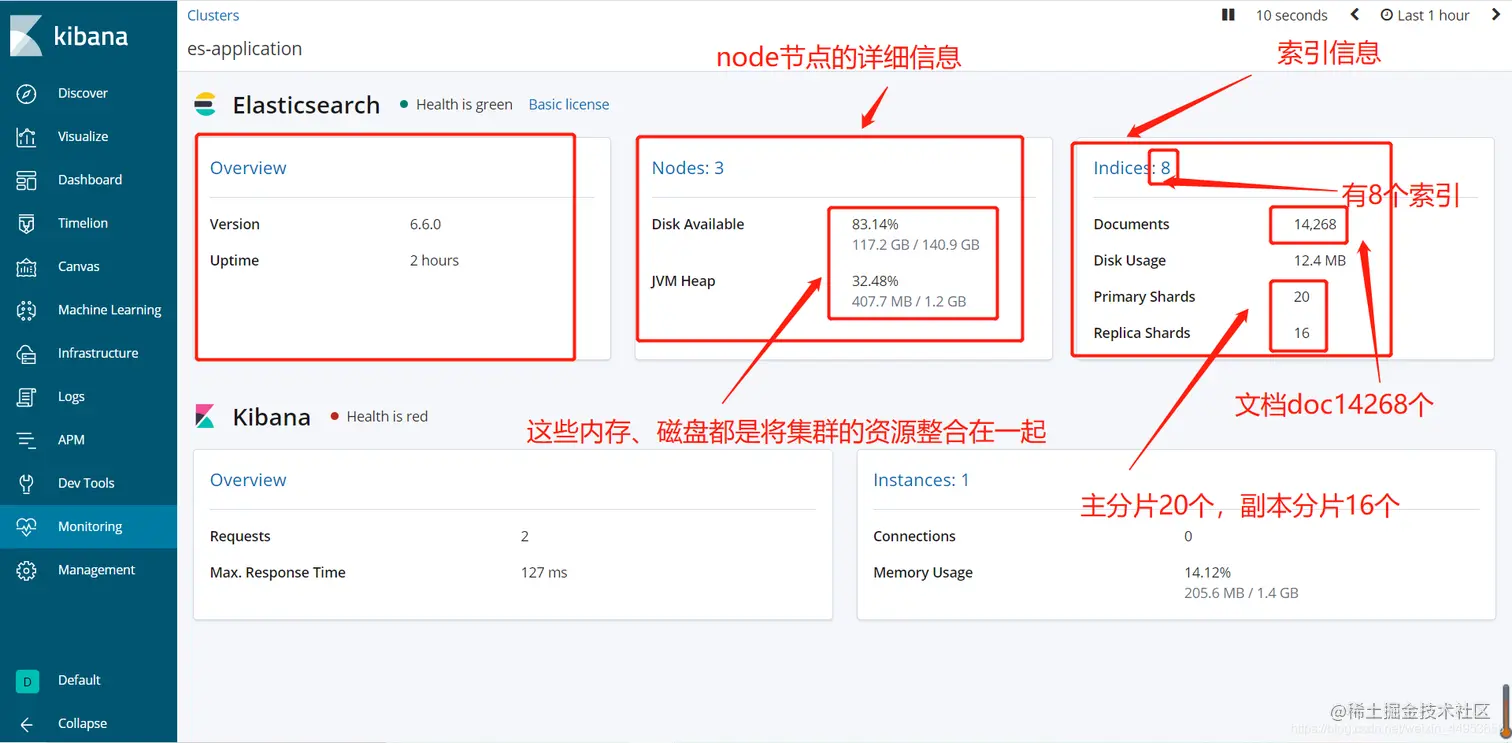The height and width of the screenshot is (743, 1512).
Task: Click the Requests value 2
Action: click(525, 536)
